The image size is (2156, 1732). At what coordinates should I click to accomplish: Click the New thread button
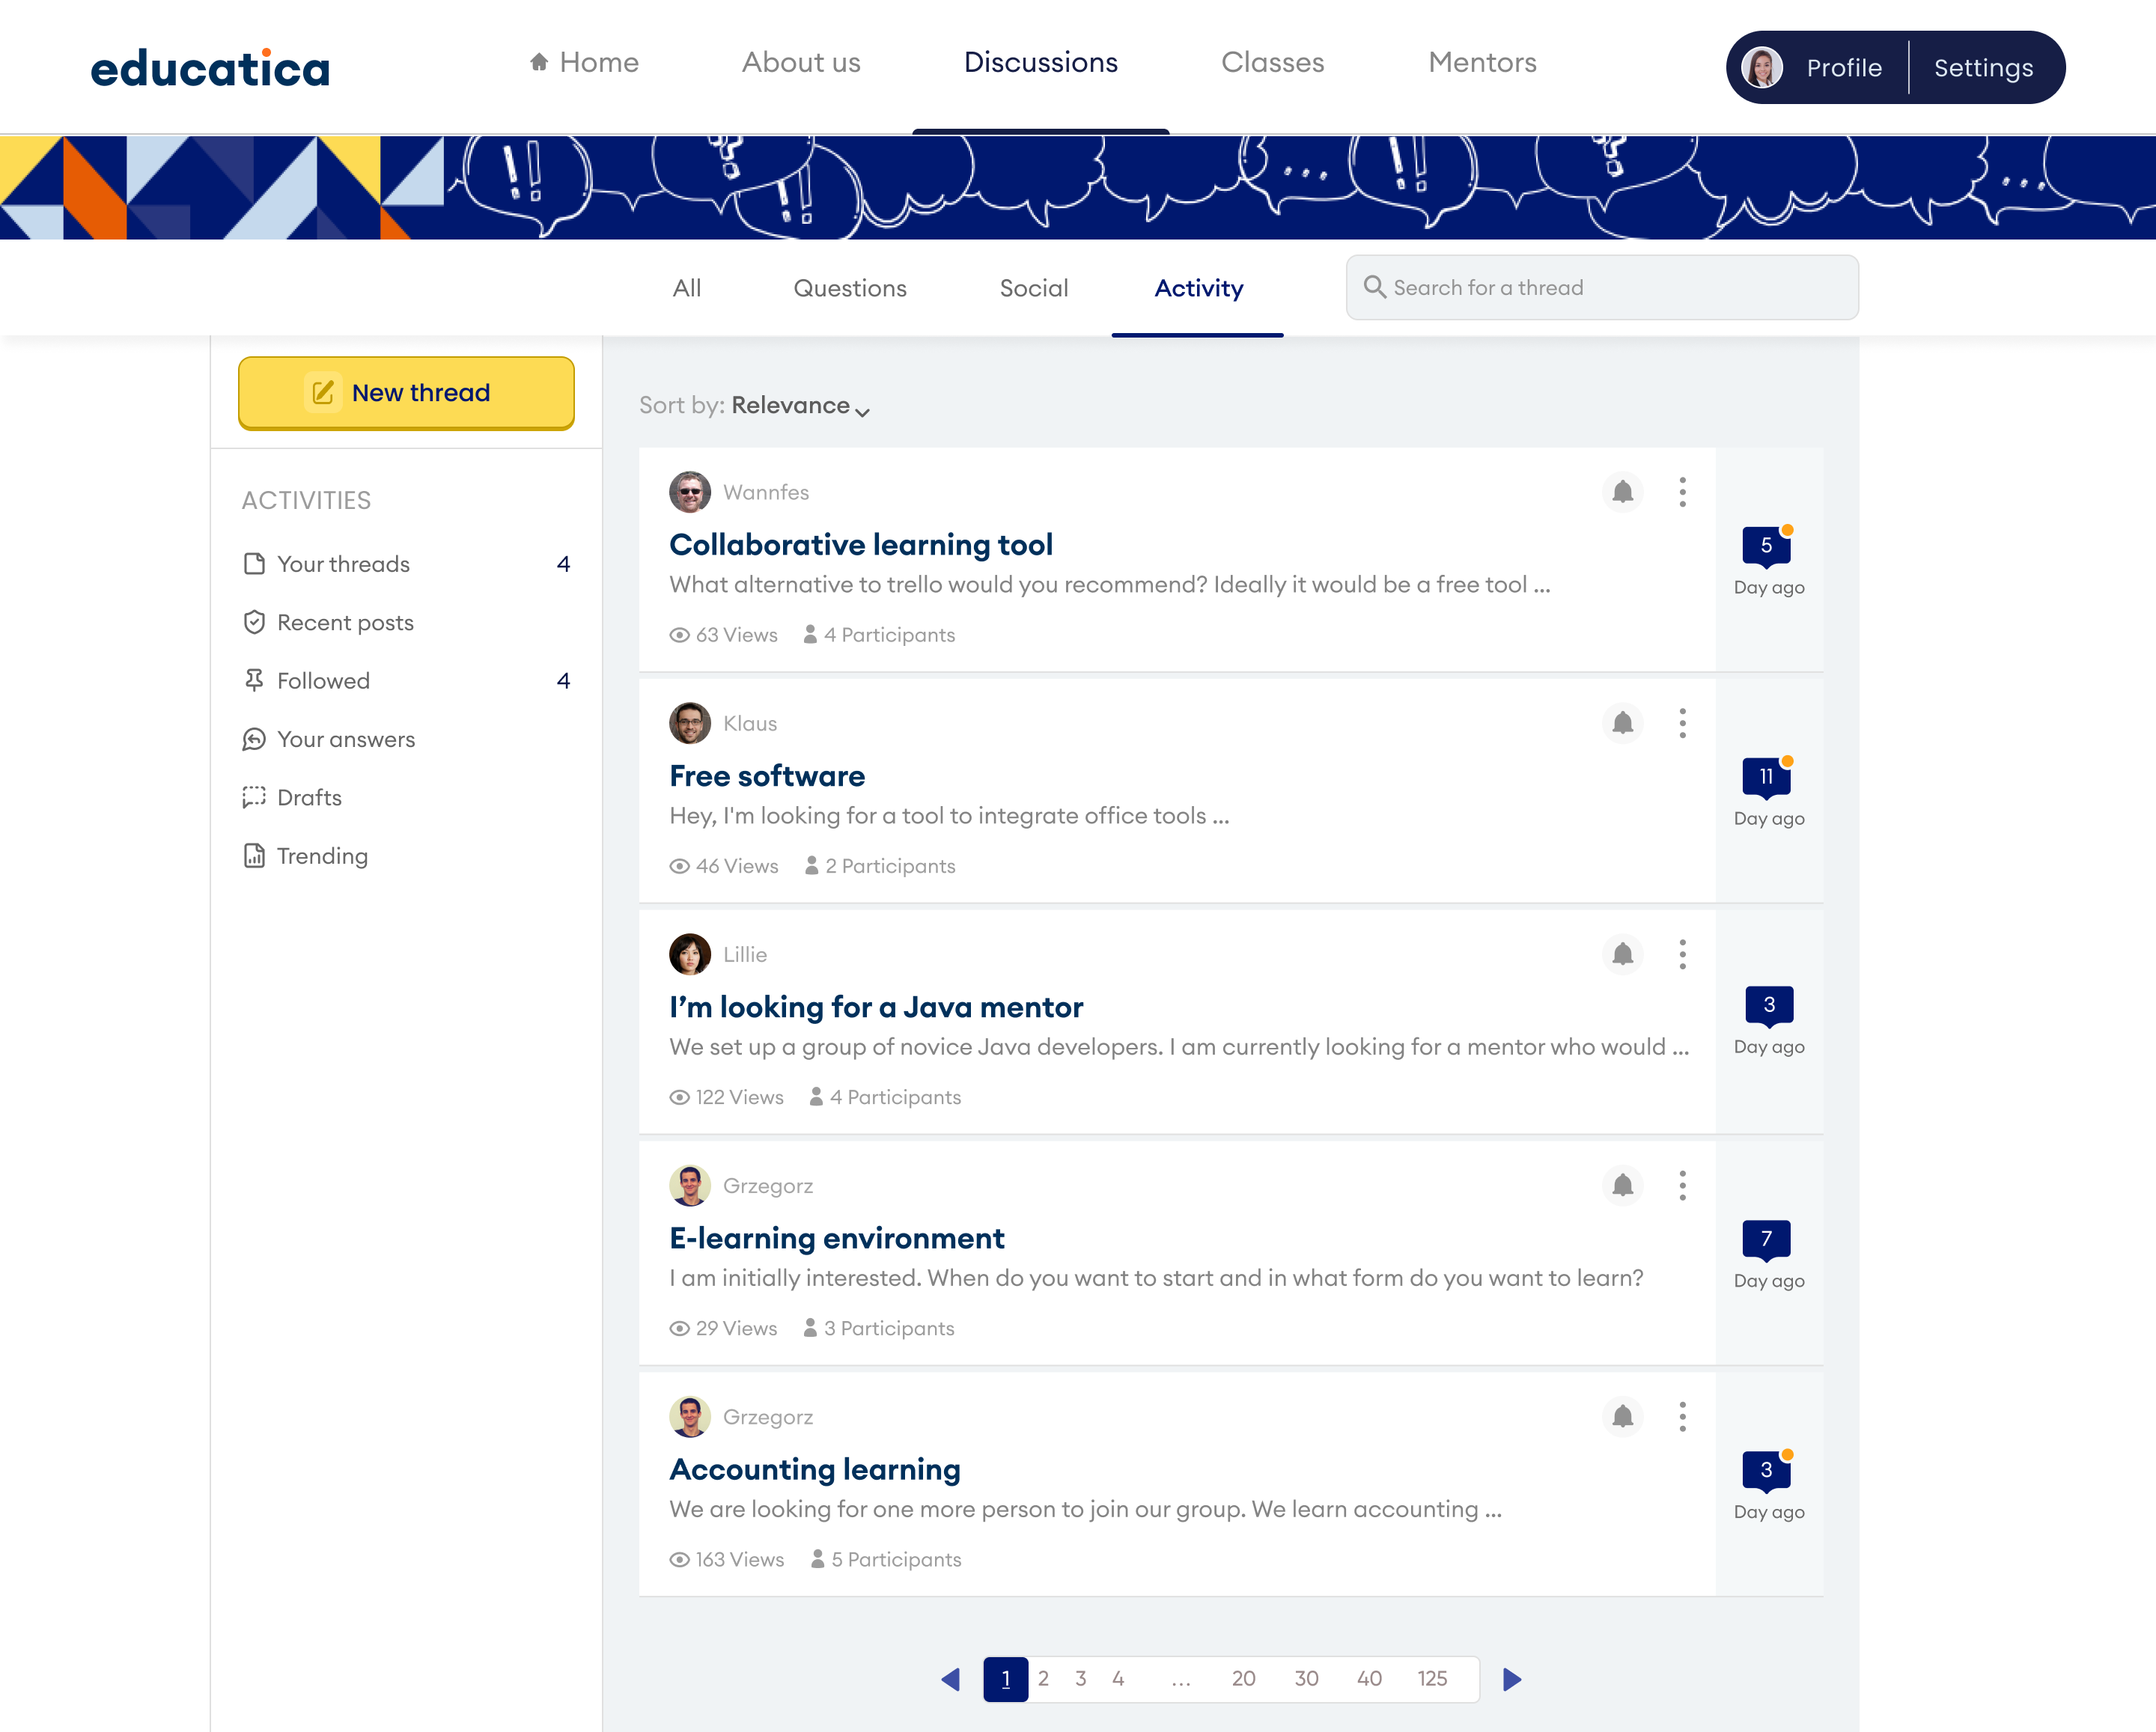[x=406, y=393]
